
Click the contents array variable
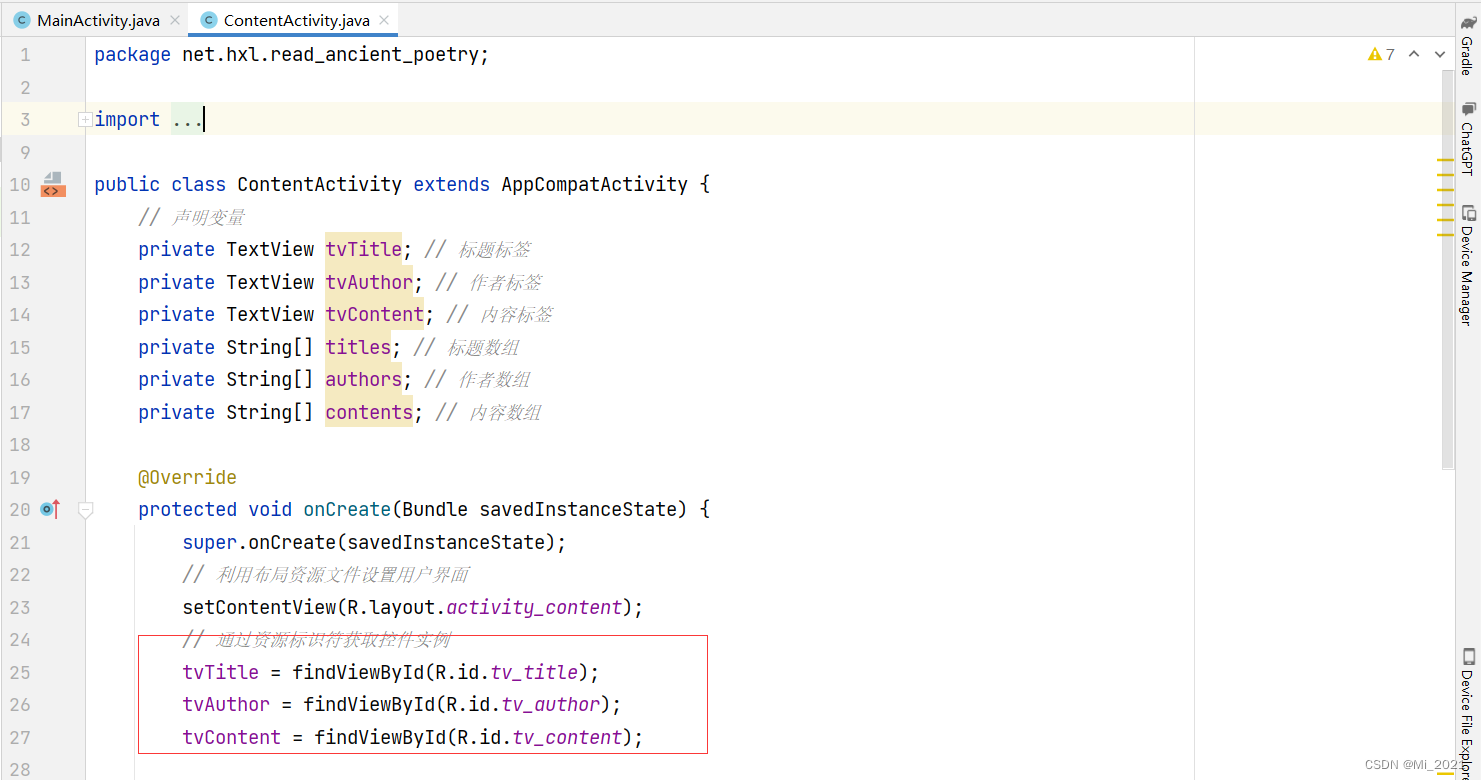(369, 412)
